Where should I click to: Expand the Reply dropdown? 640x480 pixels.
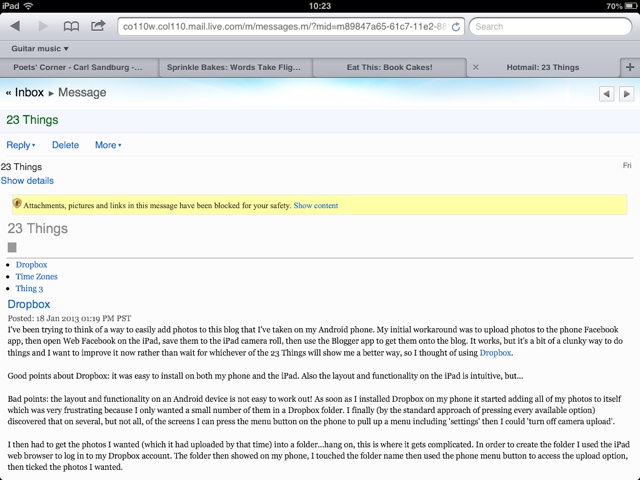[x=20, y=145]
